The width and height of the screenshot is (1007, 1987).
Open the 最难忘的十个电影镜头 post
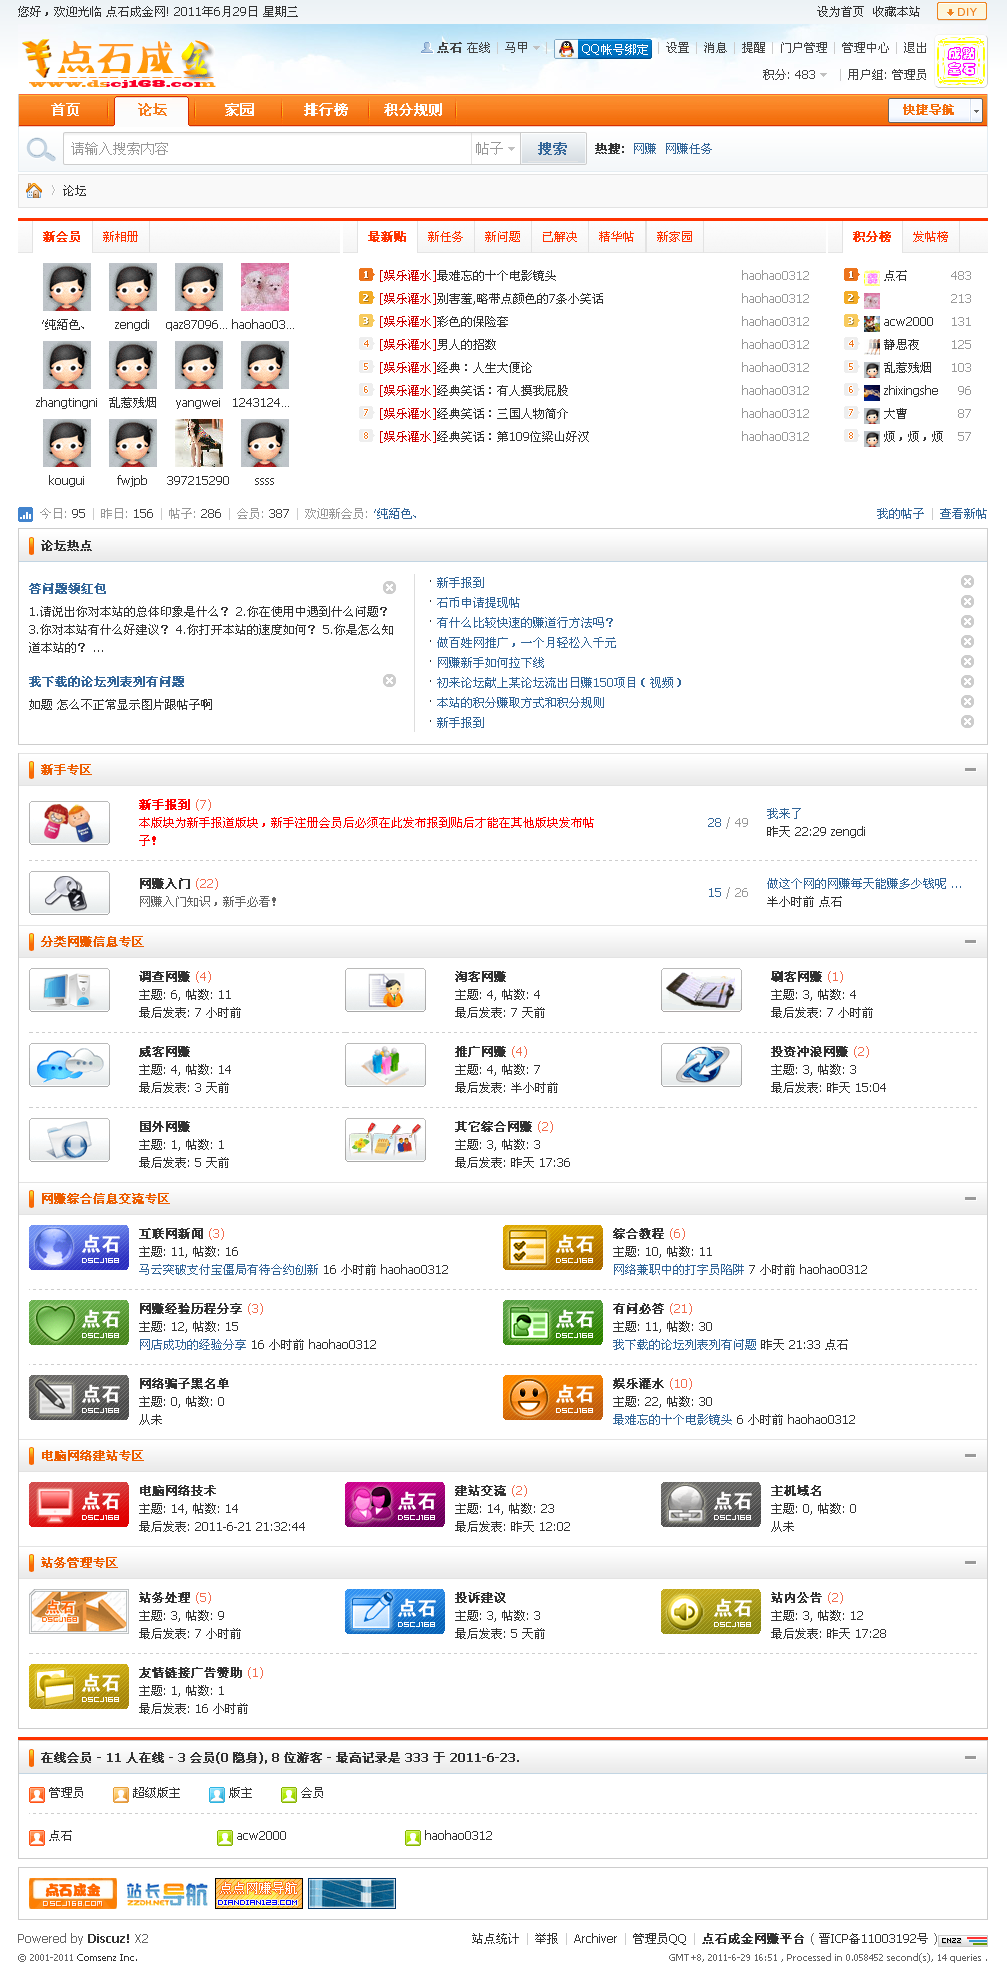pyautogui.click(x=495, y=276)
